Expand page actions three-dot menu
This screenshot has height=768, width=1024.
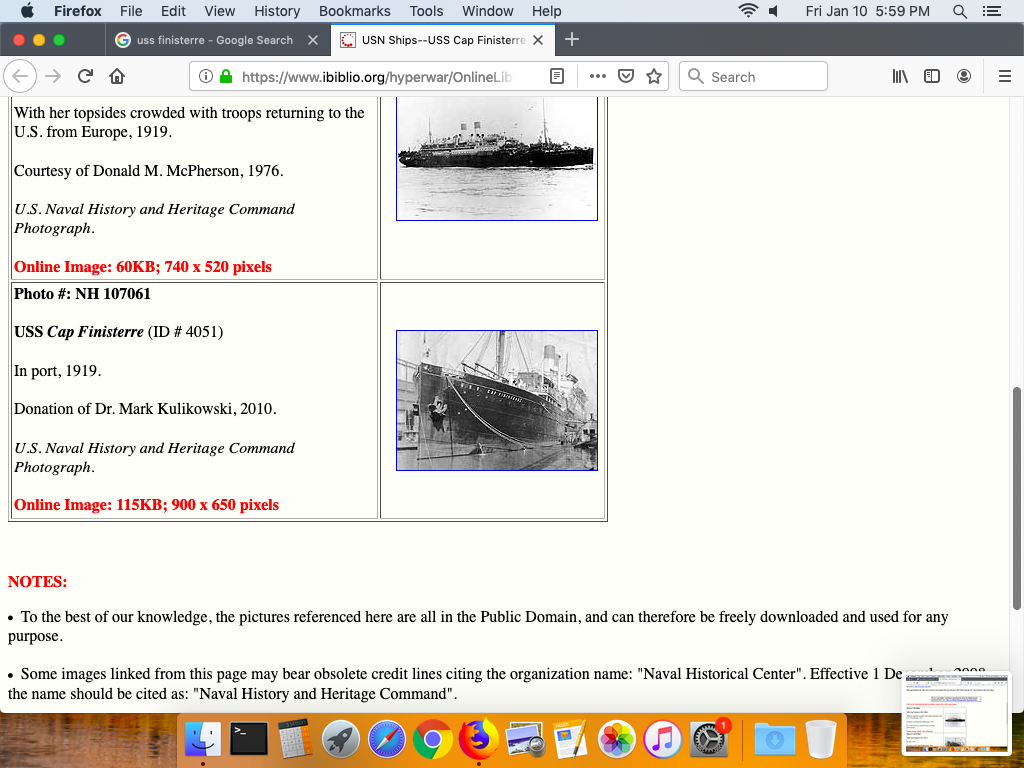tap(598, 77)
